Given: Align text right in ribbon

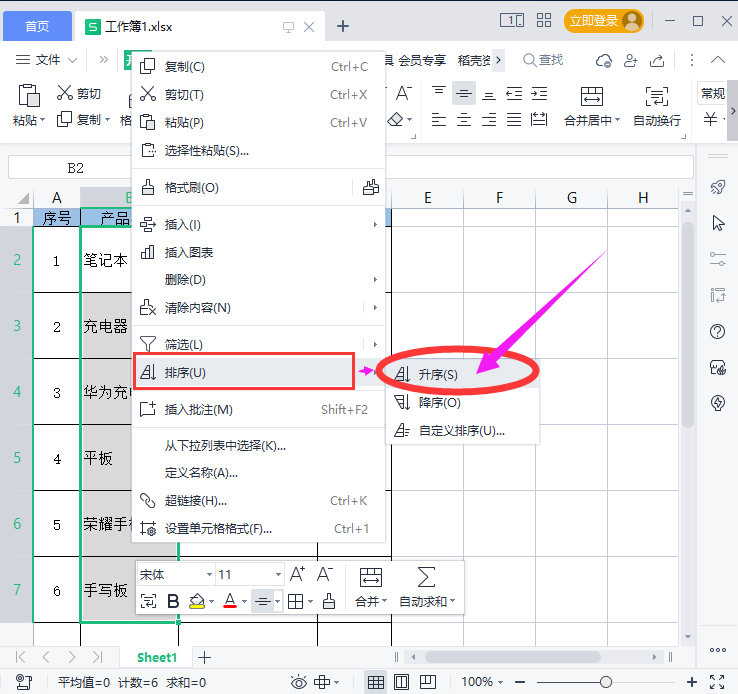Looking at the screenshot, I should point(489,120).
